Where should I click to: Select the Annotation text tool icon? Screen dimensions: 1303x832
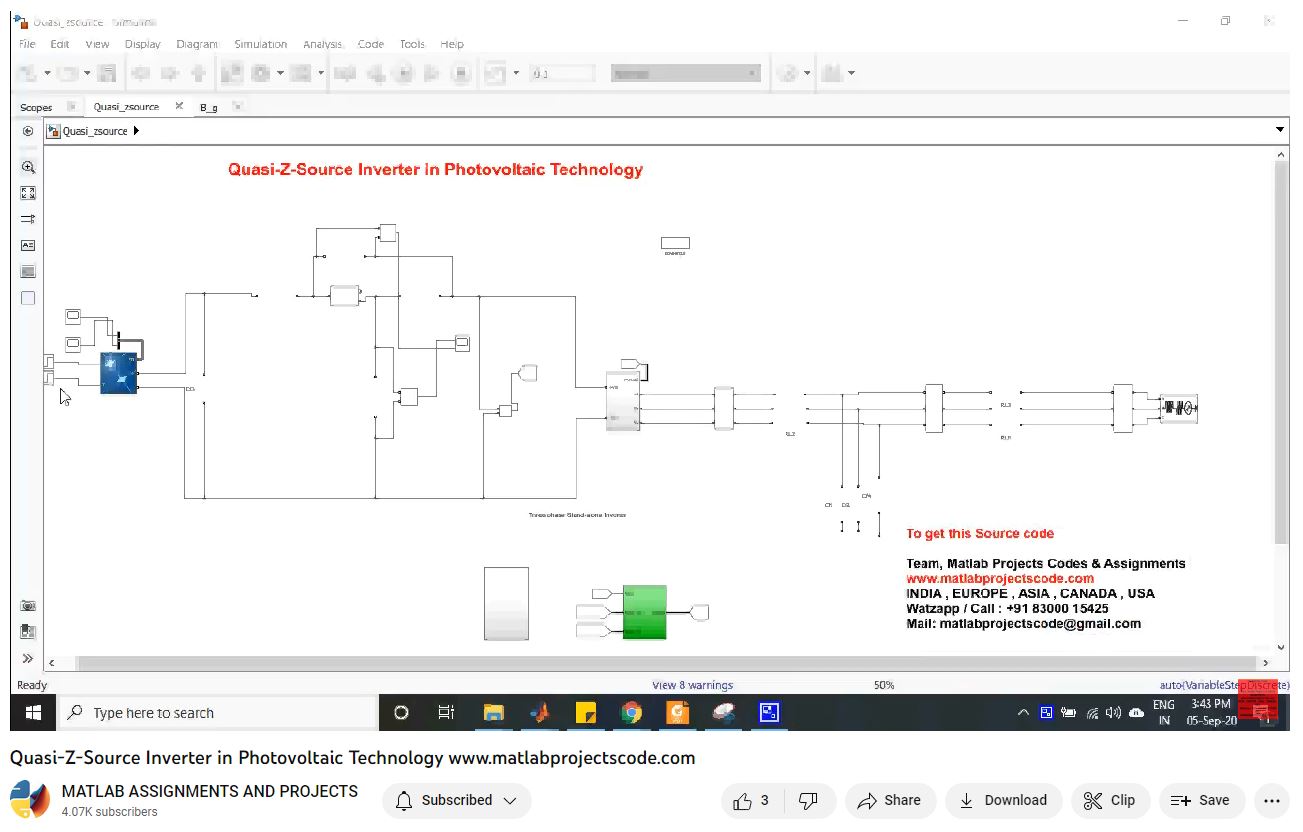[28, 245]
